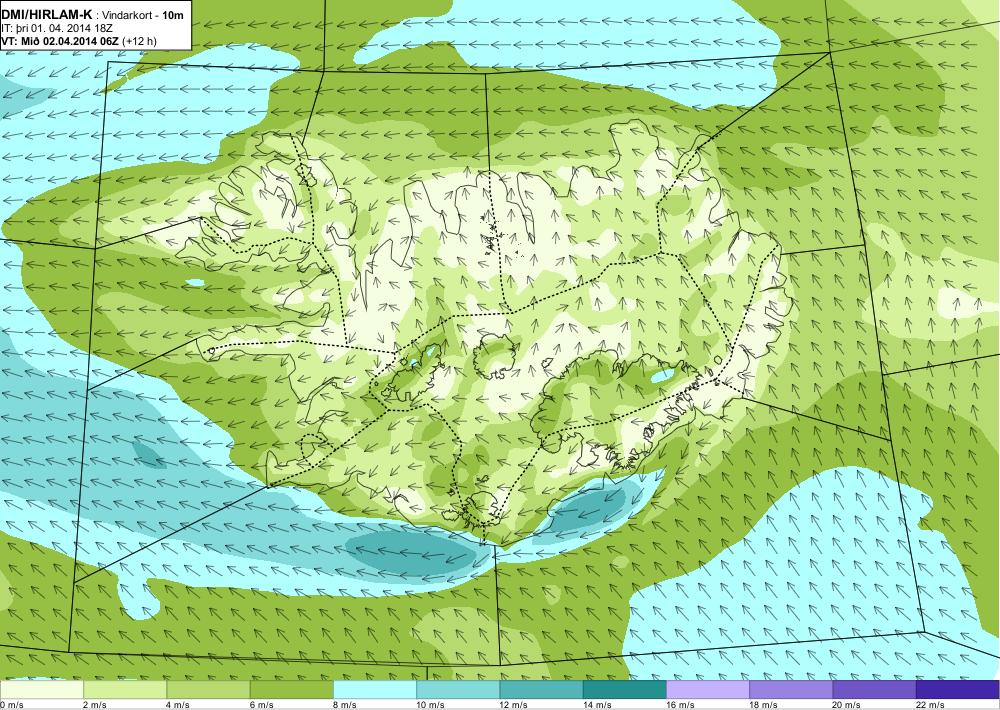
Task: Choose the dark teal 14–16 m/s swatch
Action: (624, 690)
